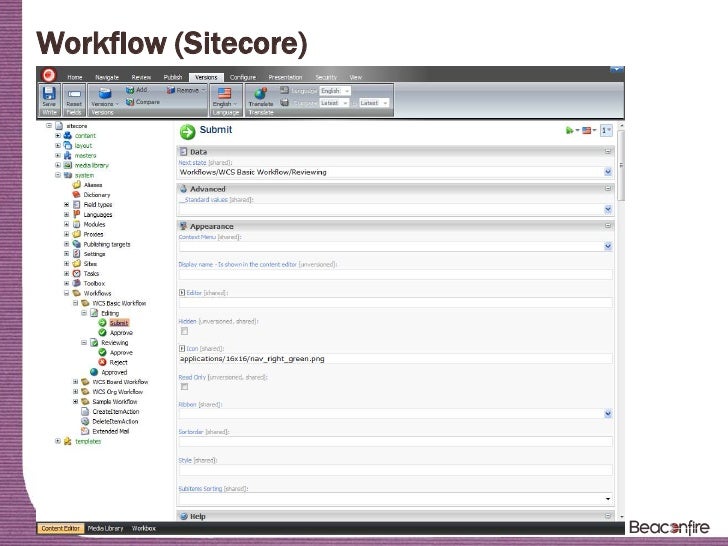Click the Extended Mail icon in tree

point(85,431)
